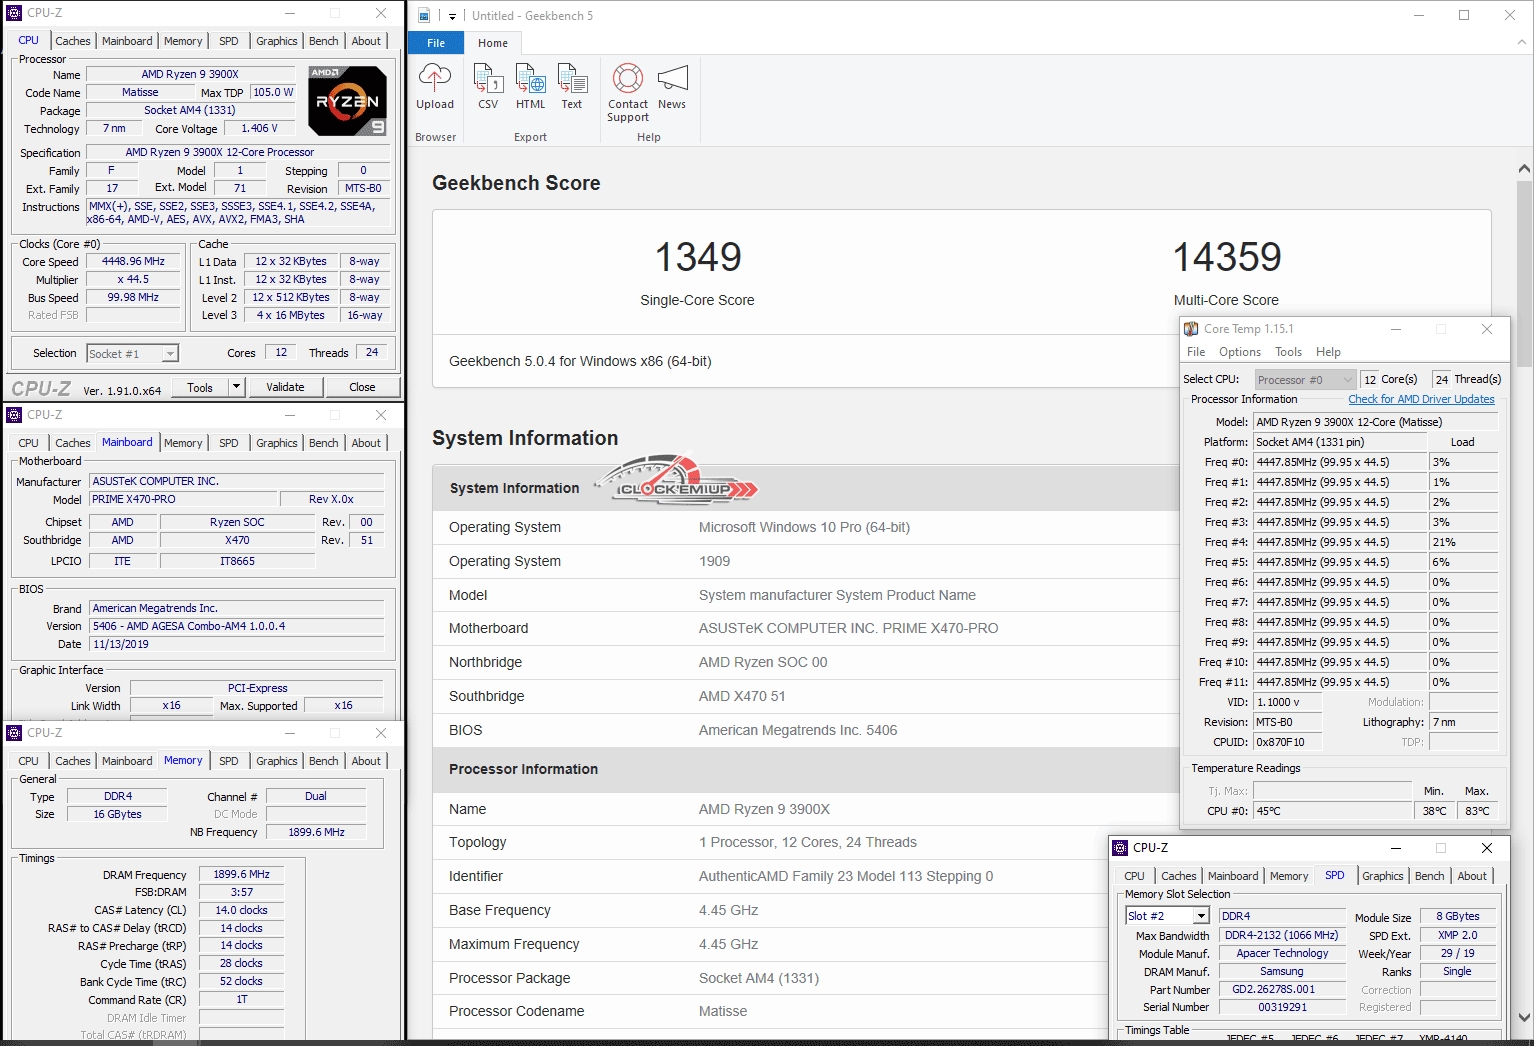Expand the Socket #1 selection dropdown
The width and height of the screenshot is (1534, 1046).
coord(170,354)
